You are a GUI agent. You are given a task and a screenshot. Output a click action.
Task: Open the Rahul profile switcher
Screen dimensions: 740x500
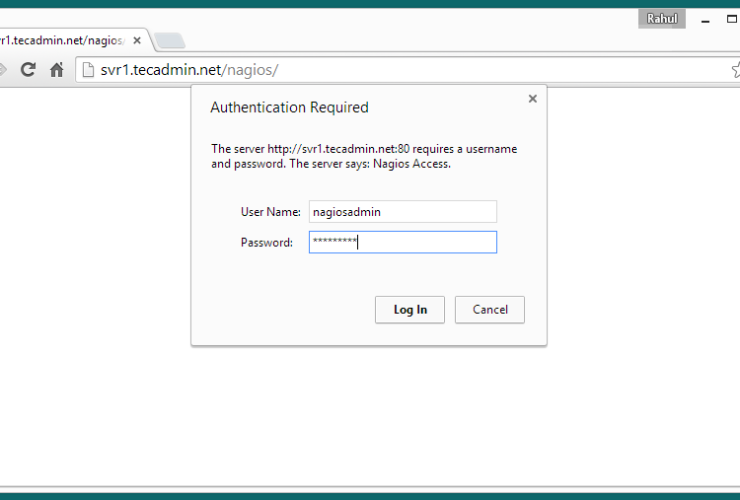pyautogui.click(x=661, y=19)
